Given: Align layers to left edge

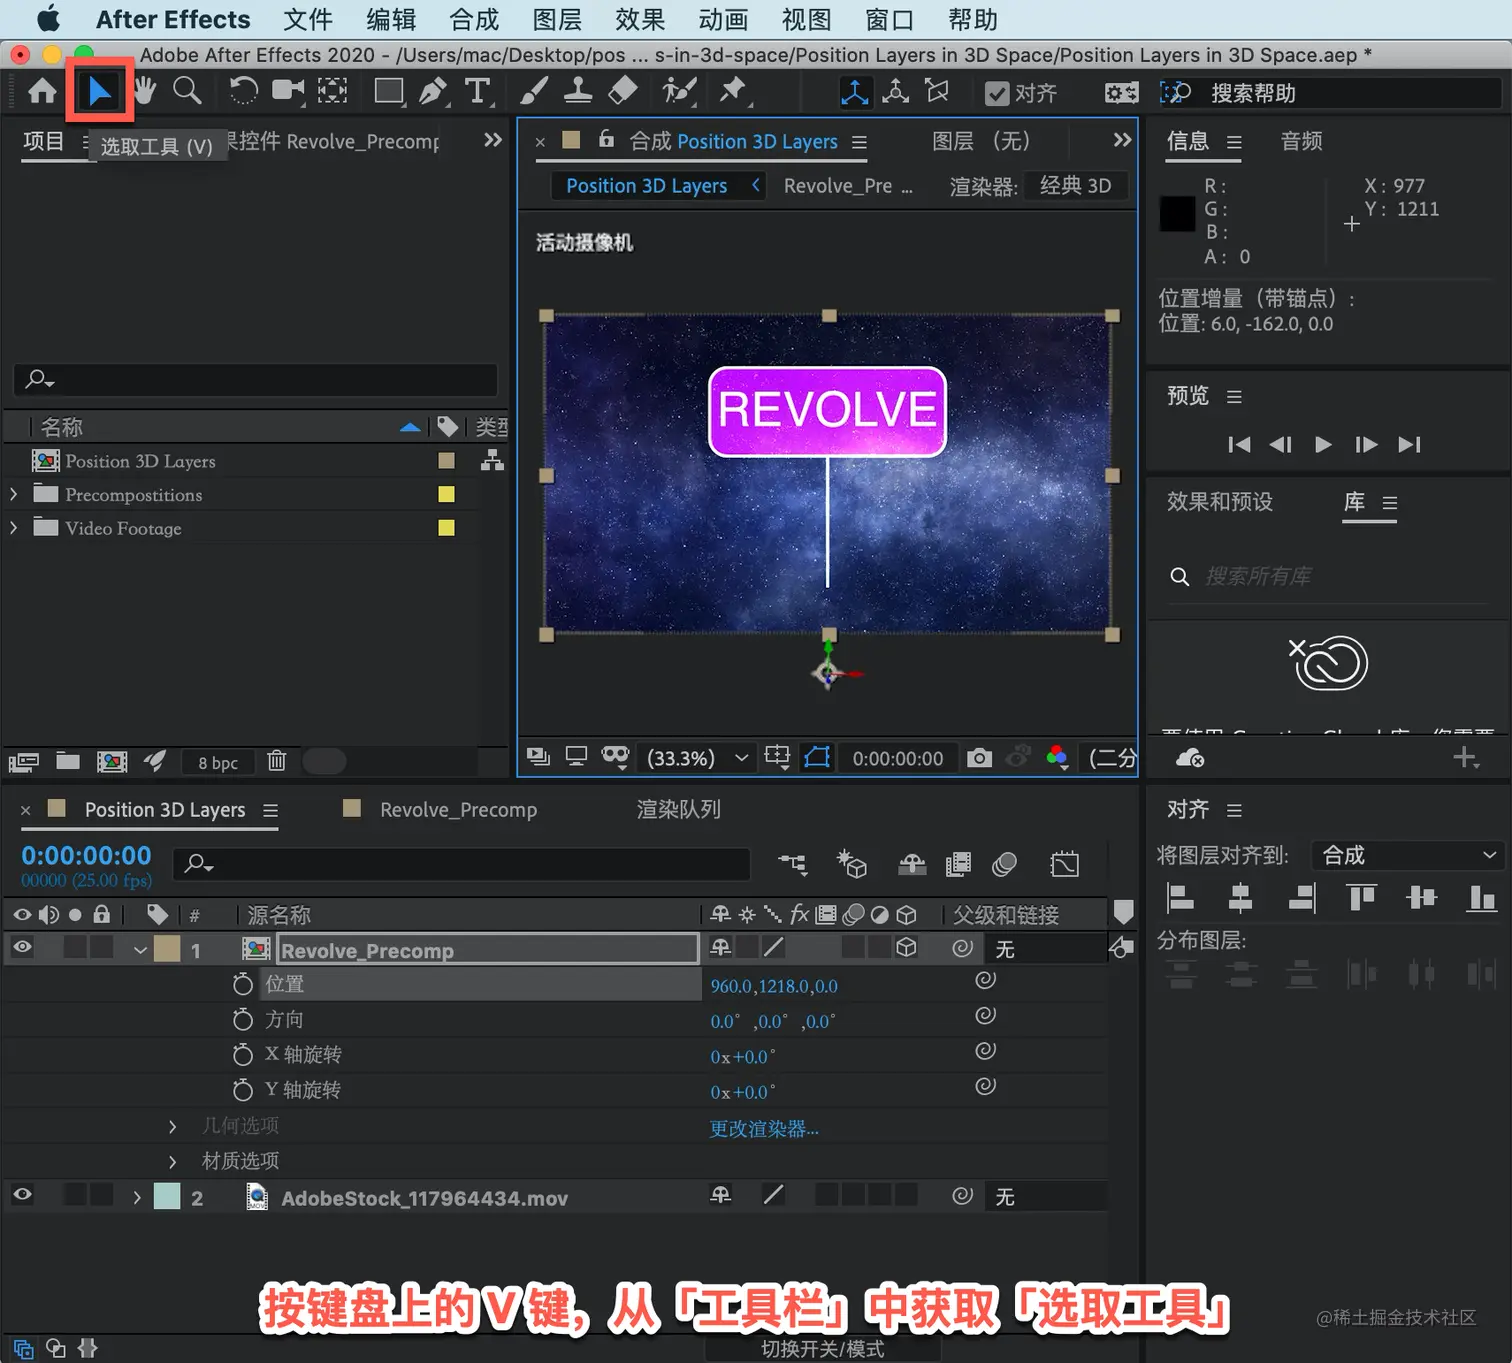Looking at the screenshot, I should point(1181,898).
